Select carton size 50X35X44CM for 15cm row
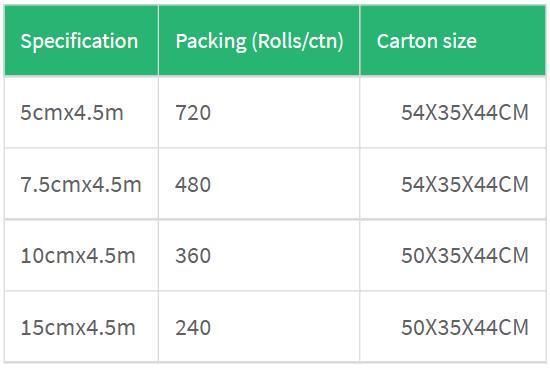Screen dimensions: 550x369 click(465, 327)
